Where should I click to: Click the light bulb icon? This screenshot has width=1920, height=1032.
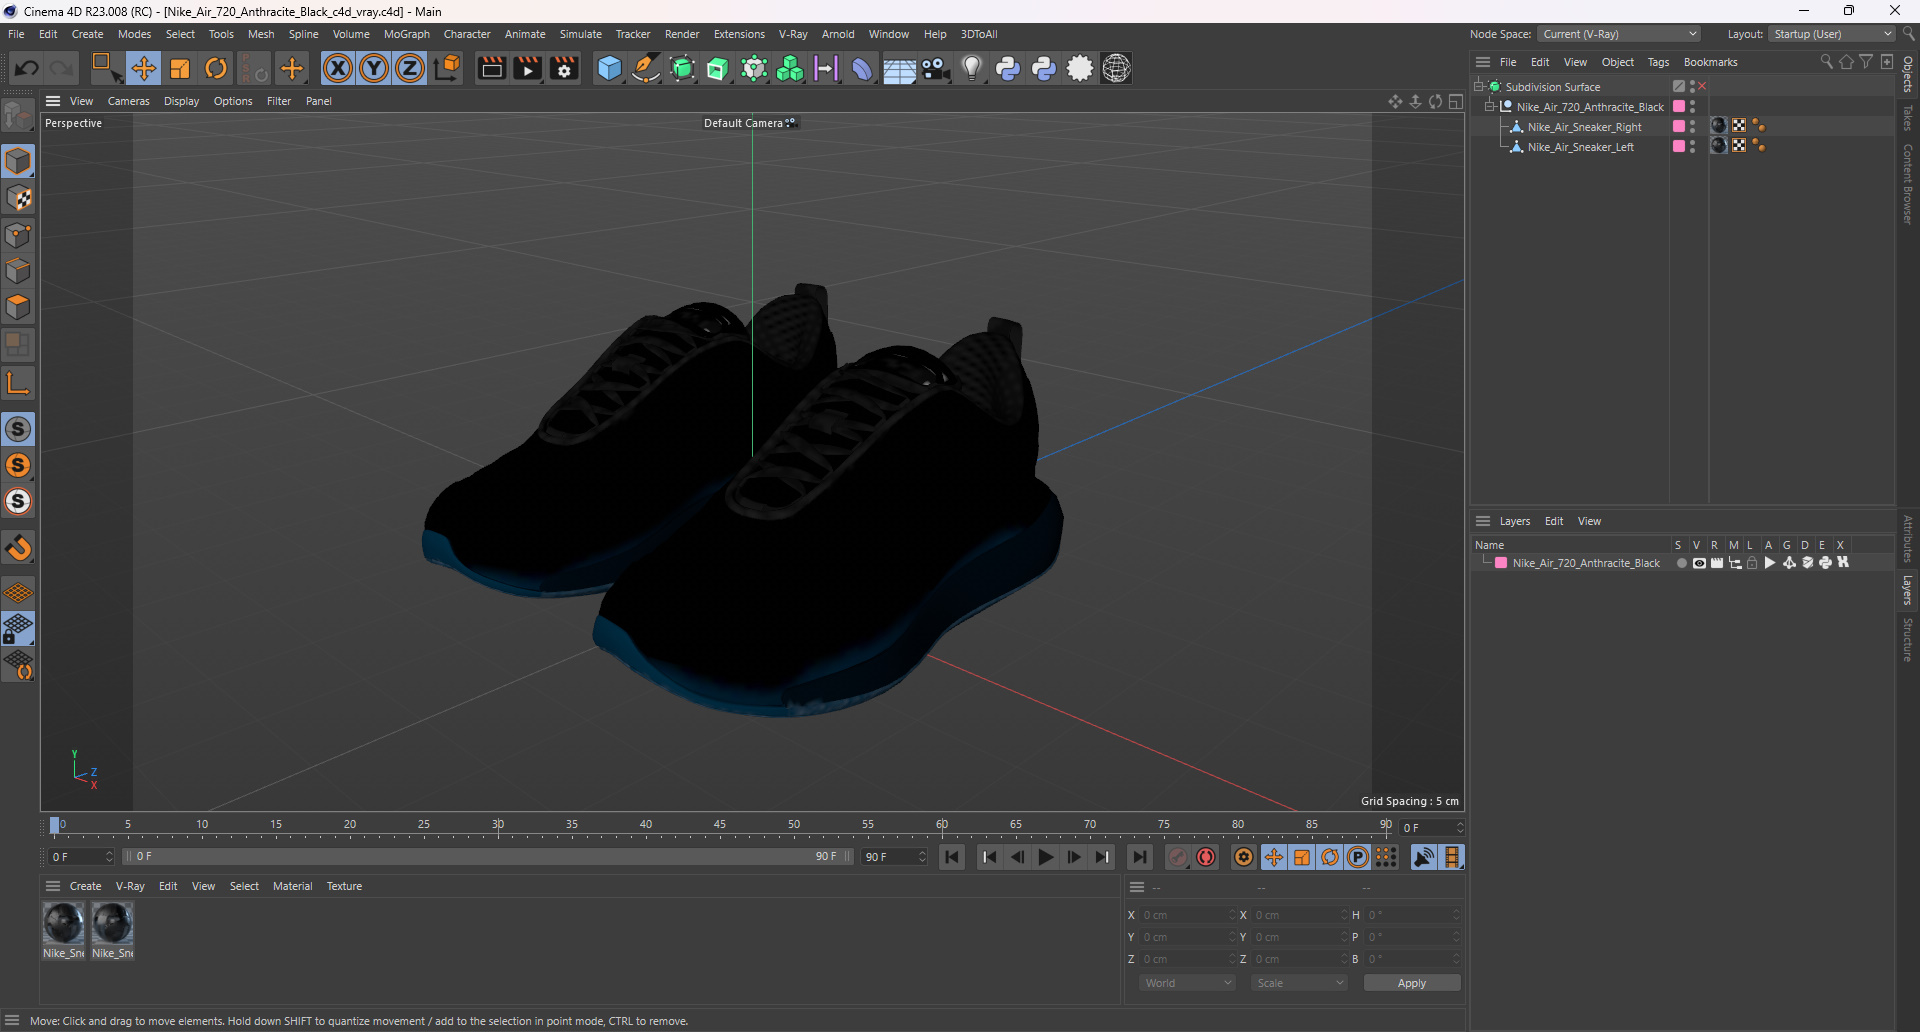[972, 68]
